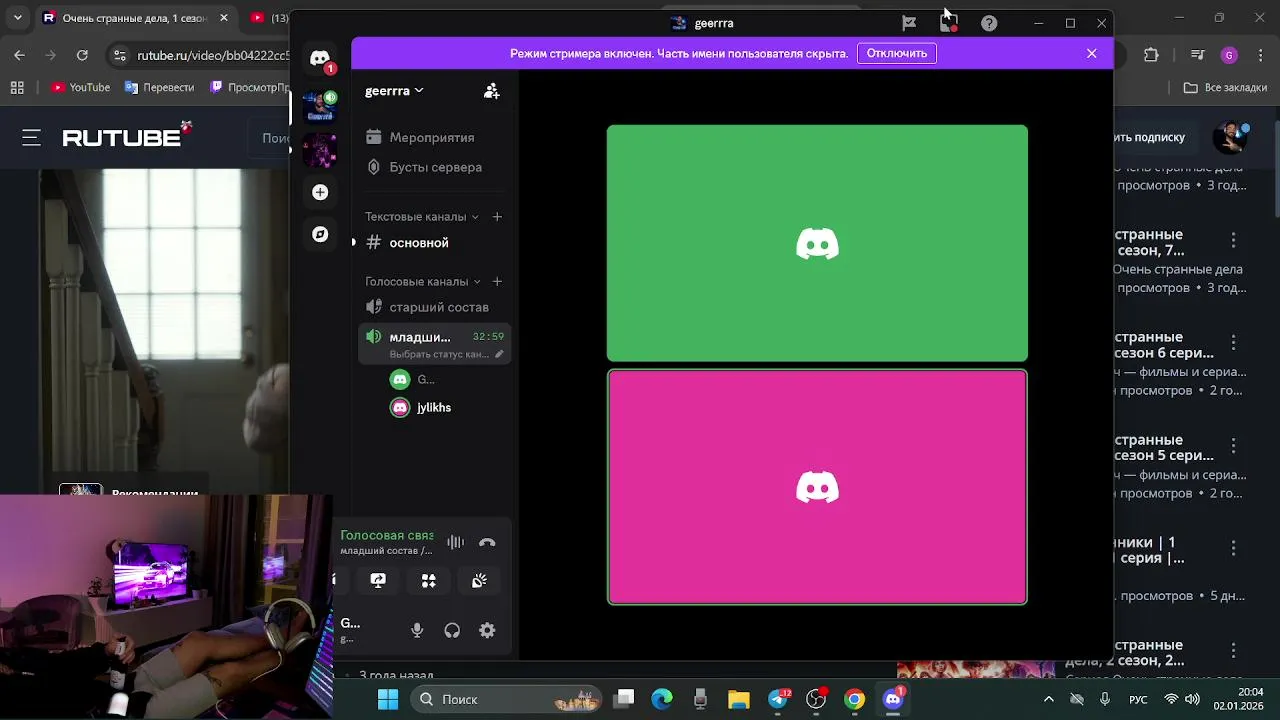Open system volume speaker icon
This screenshot has height=720, width=1280.
pos(1192,699)
